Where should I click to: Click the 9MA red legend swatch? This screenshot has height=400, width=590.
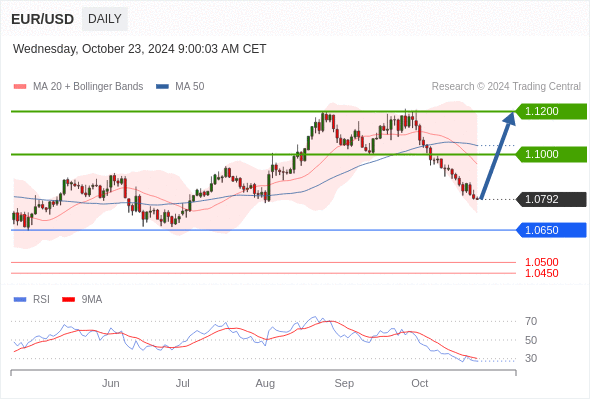(x=68, y=300)
